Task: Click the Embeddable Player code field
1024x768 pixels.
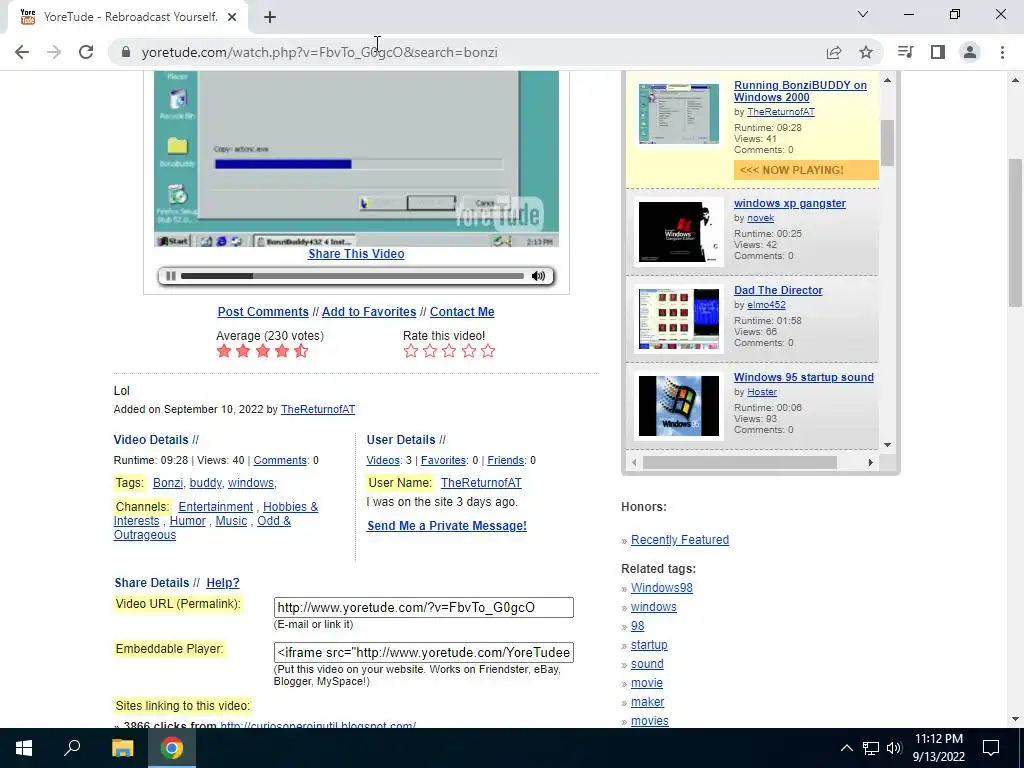Action: (x=424, y=652)
